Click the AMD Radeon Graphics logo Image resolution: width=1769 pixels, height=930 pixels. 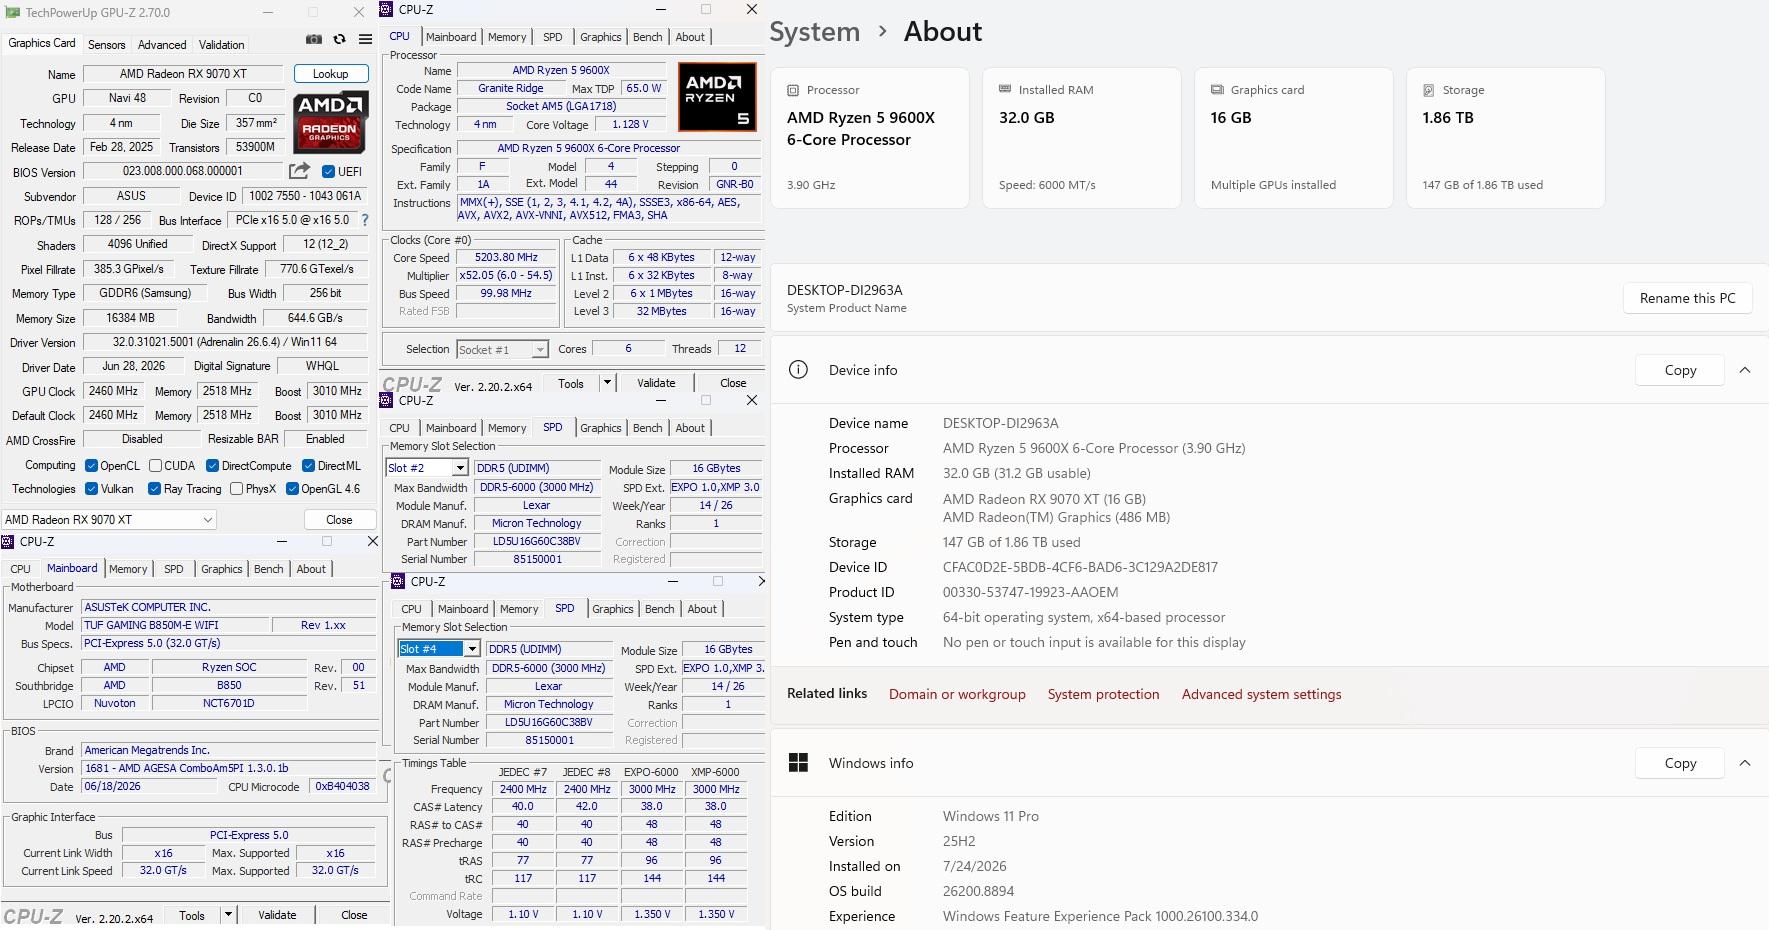tap(330, 122)
